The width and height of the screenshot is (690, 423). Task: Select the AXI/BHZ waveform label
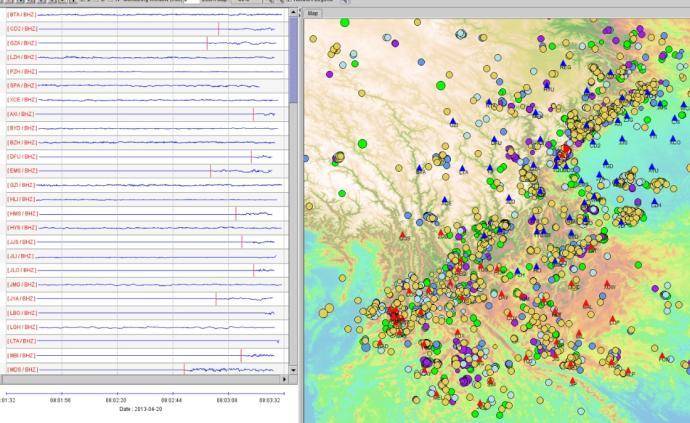click(21, 114)
